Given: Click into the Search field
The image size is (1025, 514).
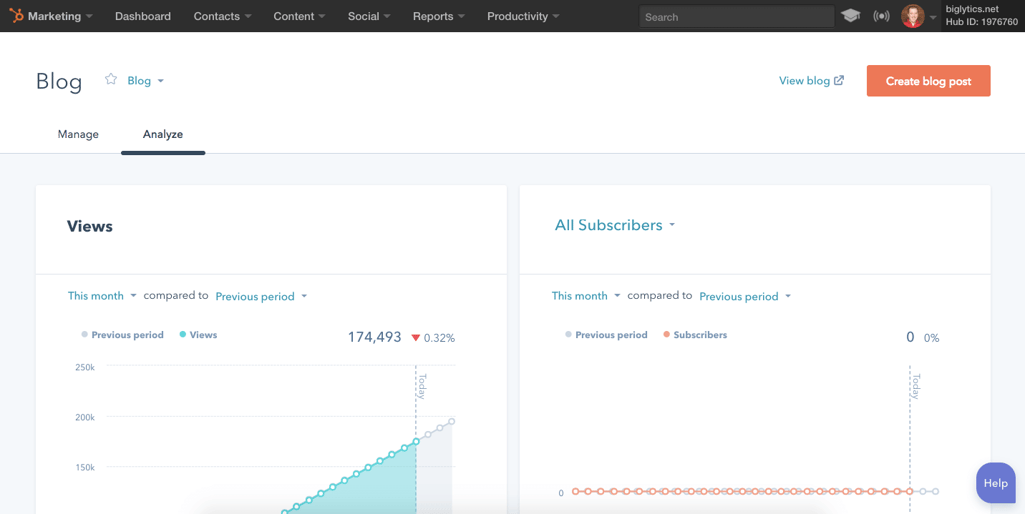Looking at the screenshot, I should (x=737, y=17).
